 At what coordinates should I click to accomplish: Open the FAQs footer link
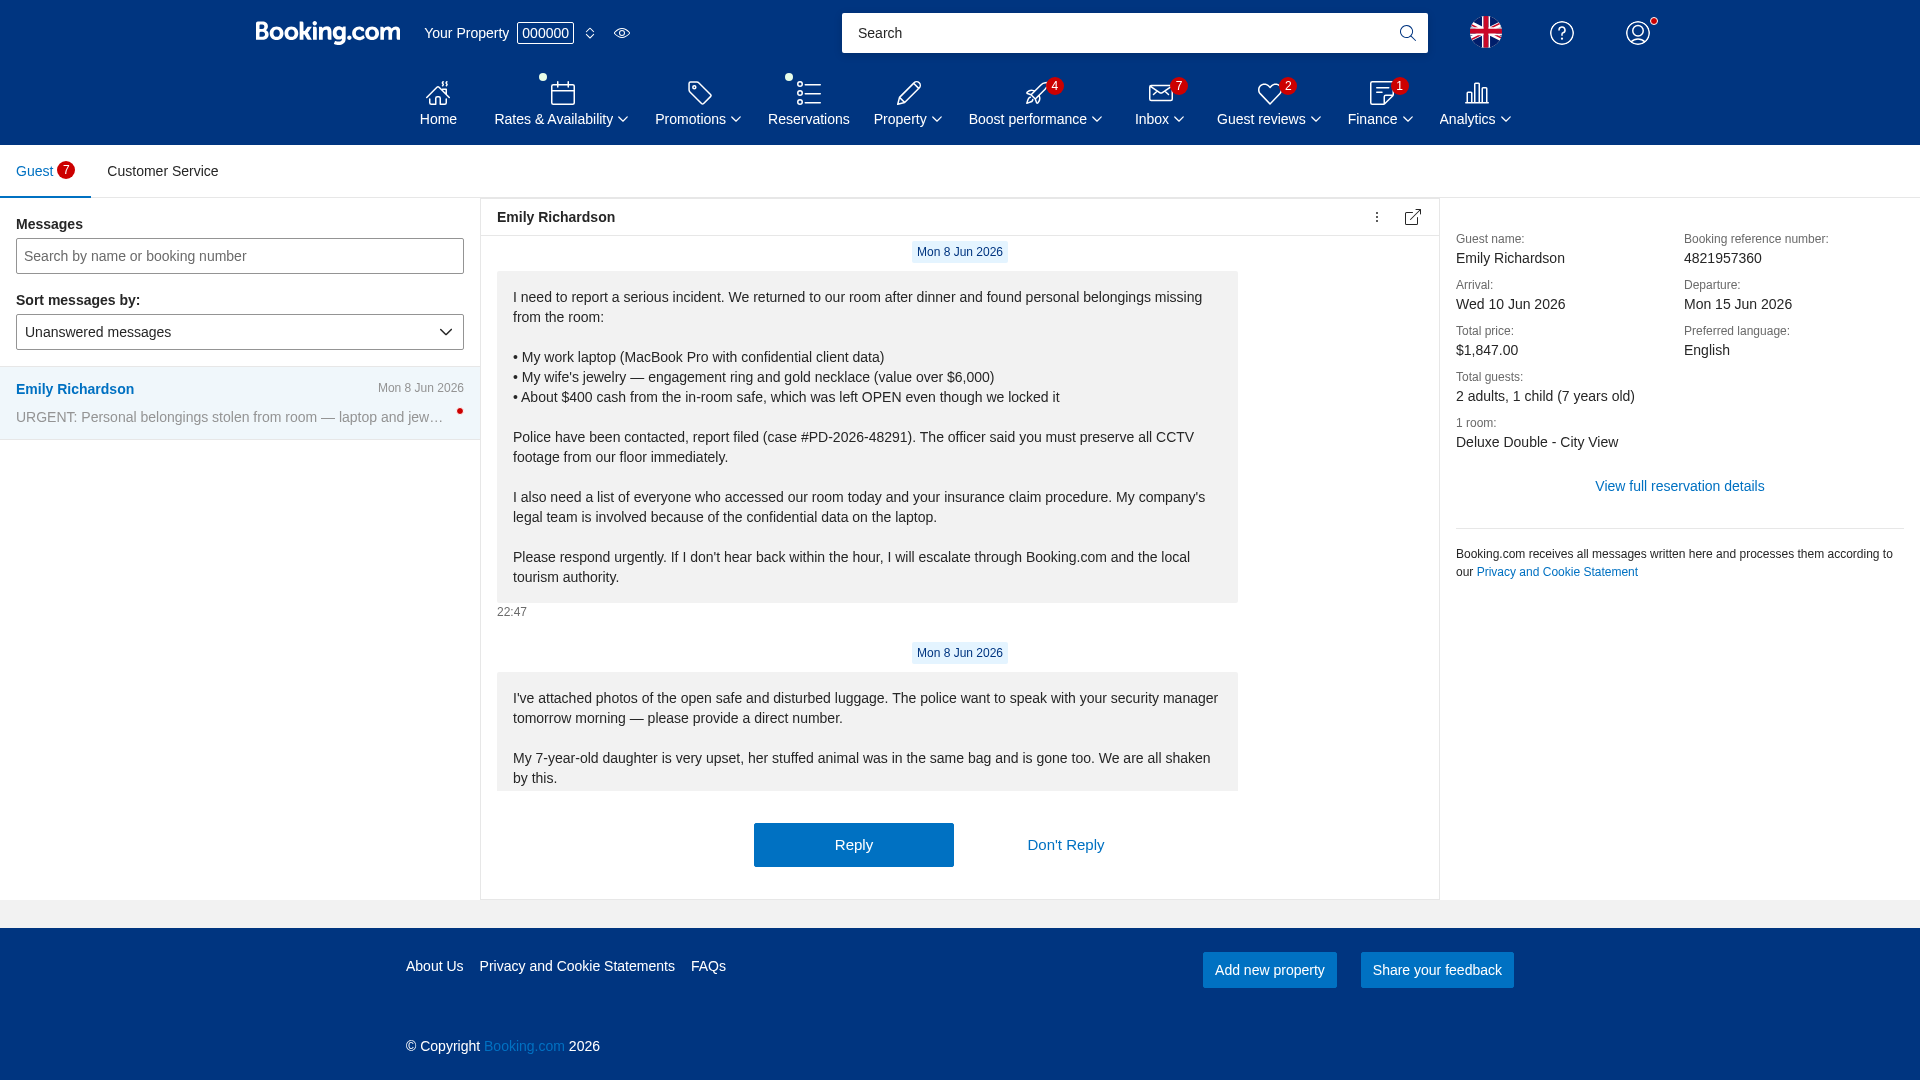708,966
